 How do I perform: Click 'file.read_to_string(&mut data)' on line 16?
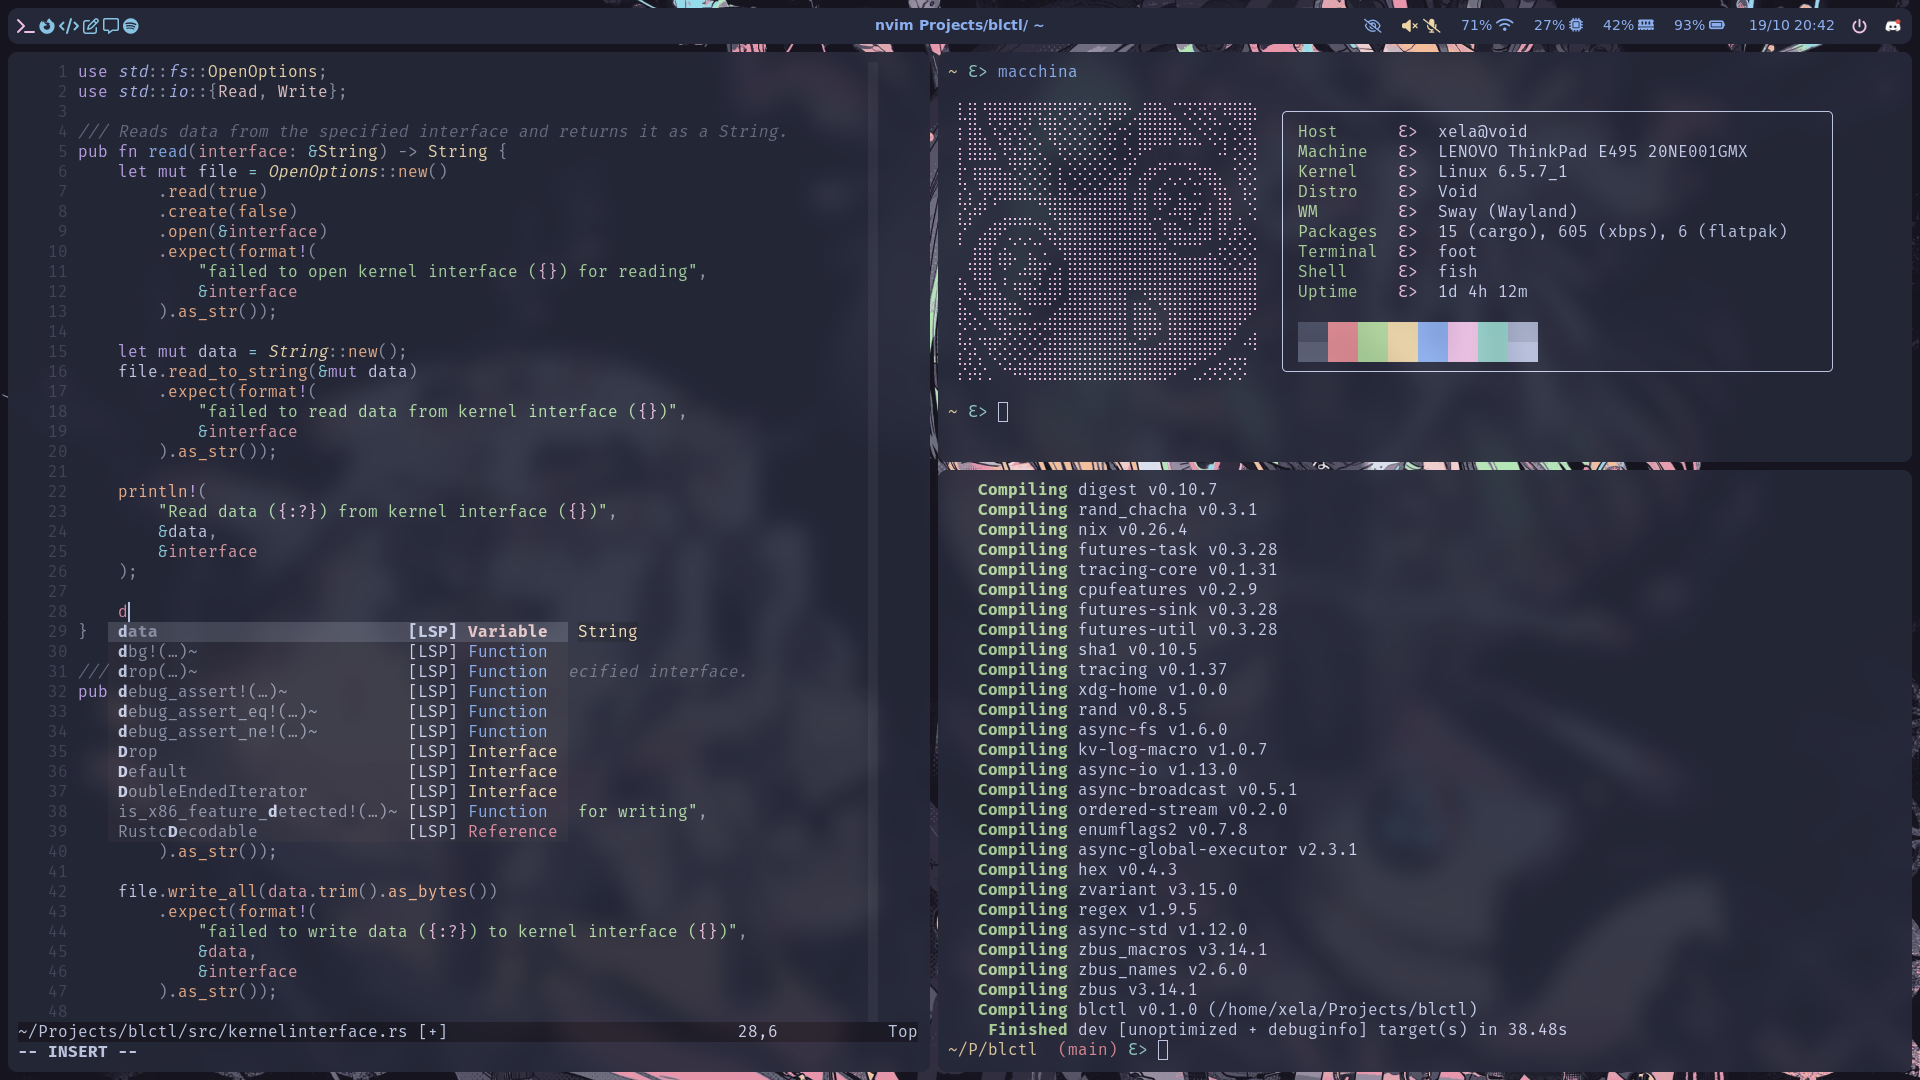(268, 372)
